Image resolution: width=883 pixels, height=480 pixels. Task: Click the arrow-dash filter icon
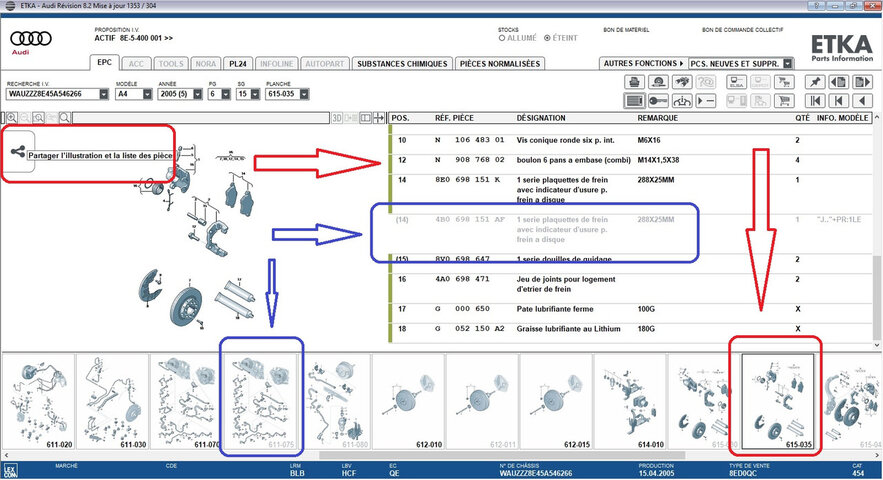point(706,101)
